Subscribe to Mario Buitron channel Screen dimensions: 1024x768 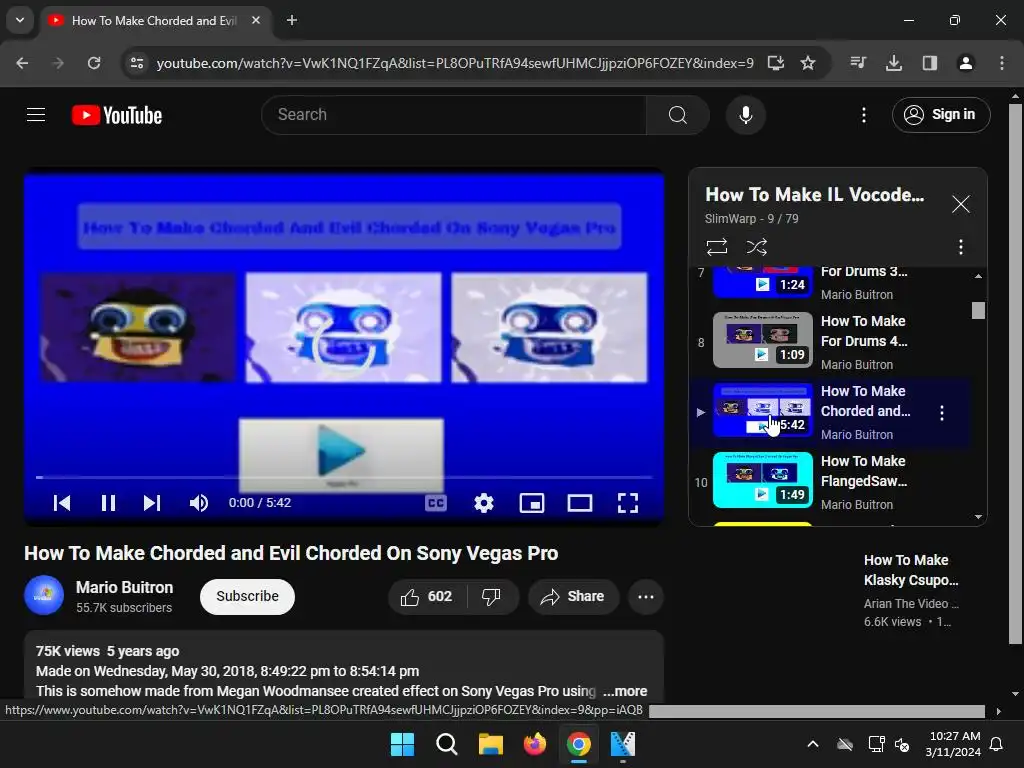coord(248,596)
